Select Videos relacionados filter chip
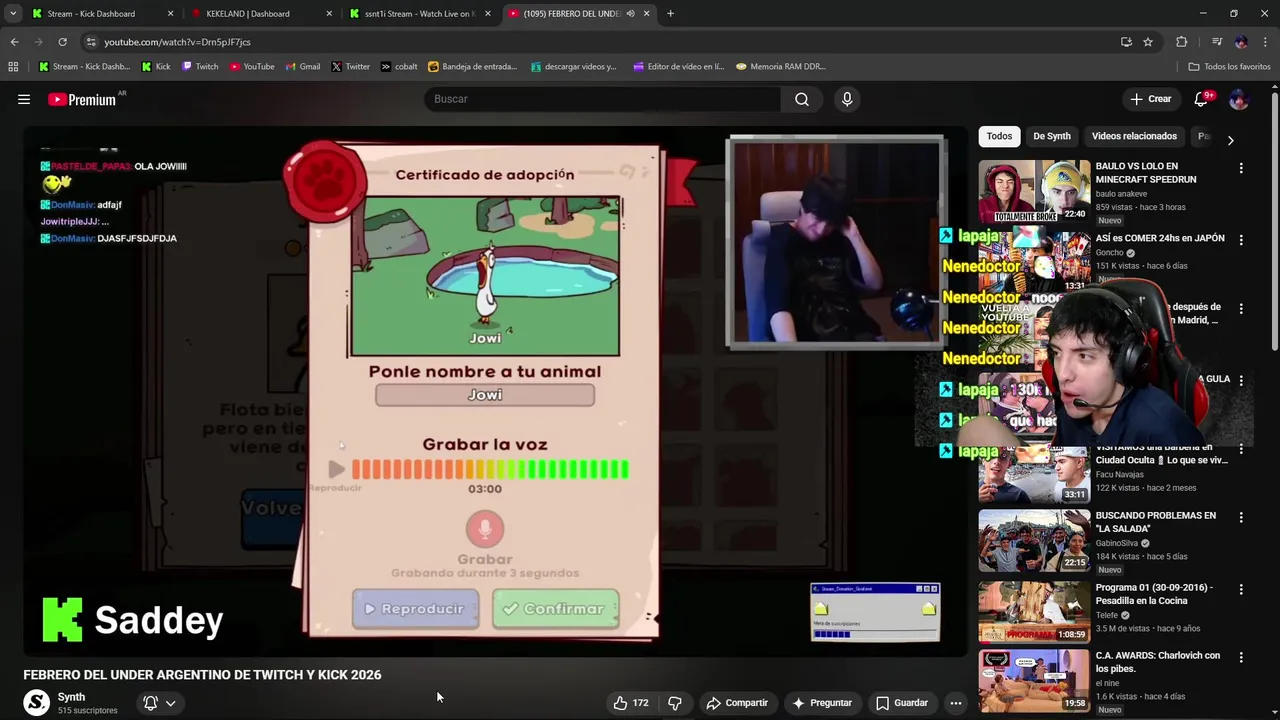Viewport: 1280px width, 720px height. [1134, 136]
